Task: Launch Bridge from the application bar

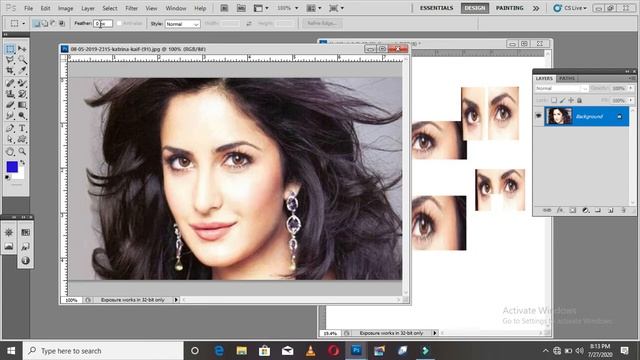Action: [224, 8]
